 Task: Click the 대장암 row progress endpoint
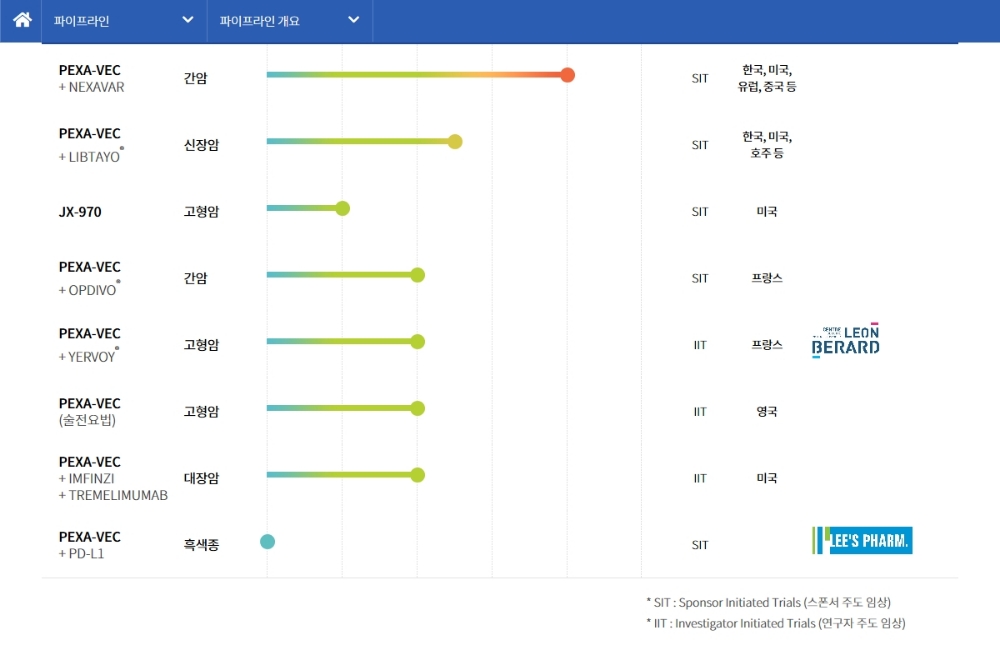click(x=418, y=475)
